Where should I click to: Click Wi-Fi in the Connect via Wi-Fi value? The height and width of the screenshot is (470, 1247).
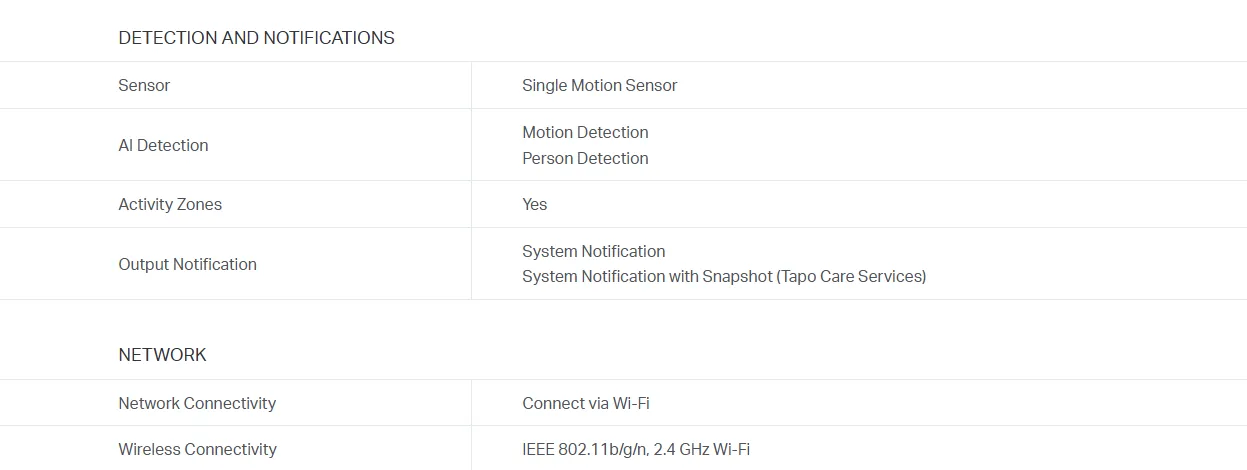coord(630,403)
